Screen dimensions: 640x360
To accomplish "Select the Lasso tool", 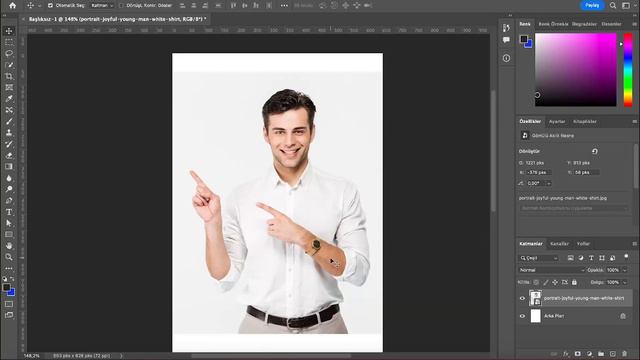I will click(x=9, y=53).
